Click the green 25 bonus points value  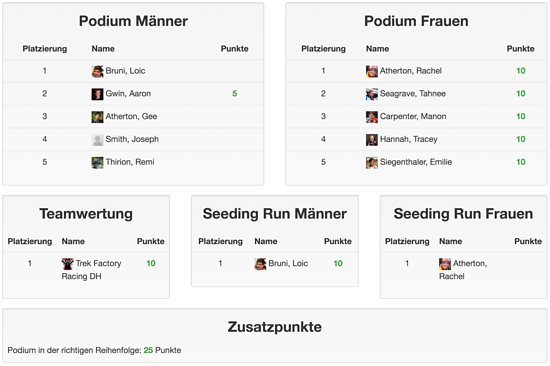(x=148, y=350)
